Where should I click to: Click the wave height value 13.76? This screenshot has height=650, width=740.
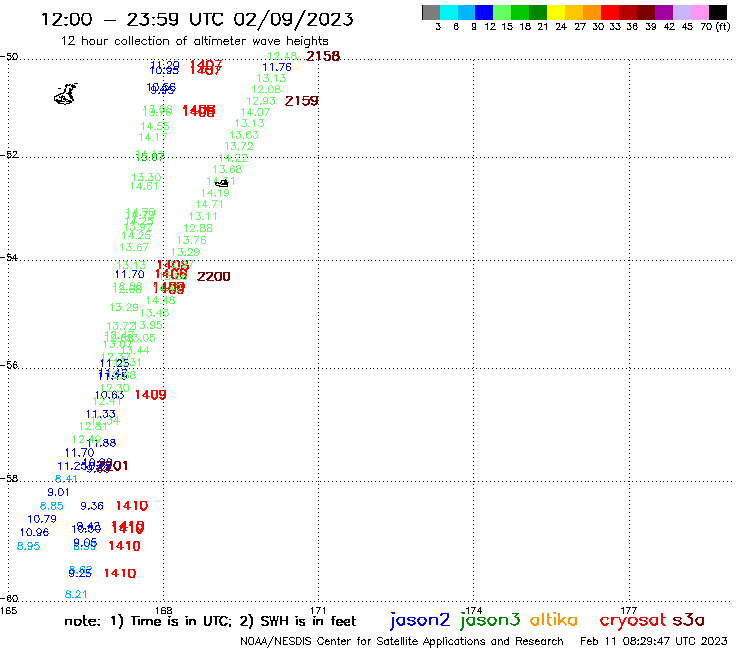192,240
